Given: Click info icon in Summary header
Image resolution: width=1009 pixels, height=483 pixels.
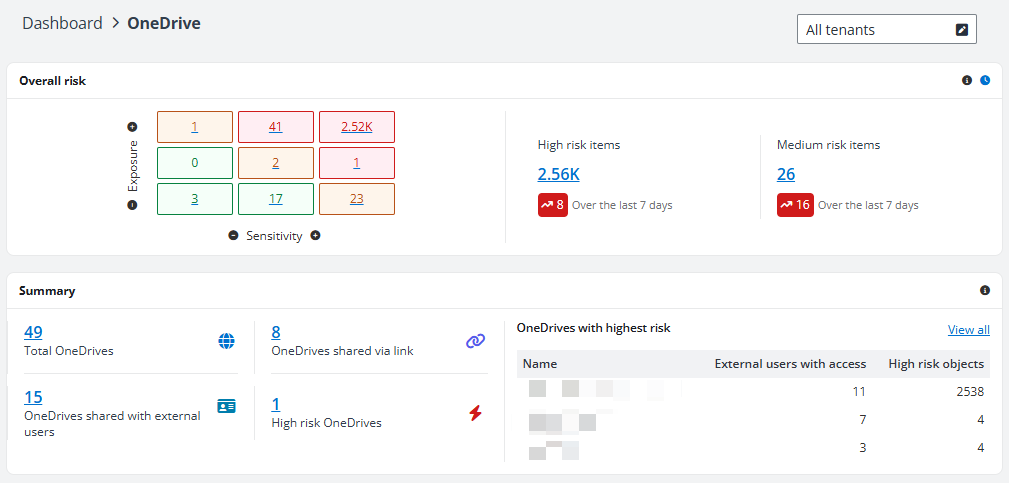Looking at the screenshot, I should point(985,291).
